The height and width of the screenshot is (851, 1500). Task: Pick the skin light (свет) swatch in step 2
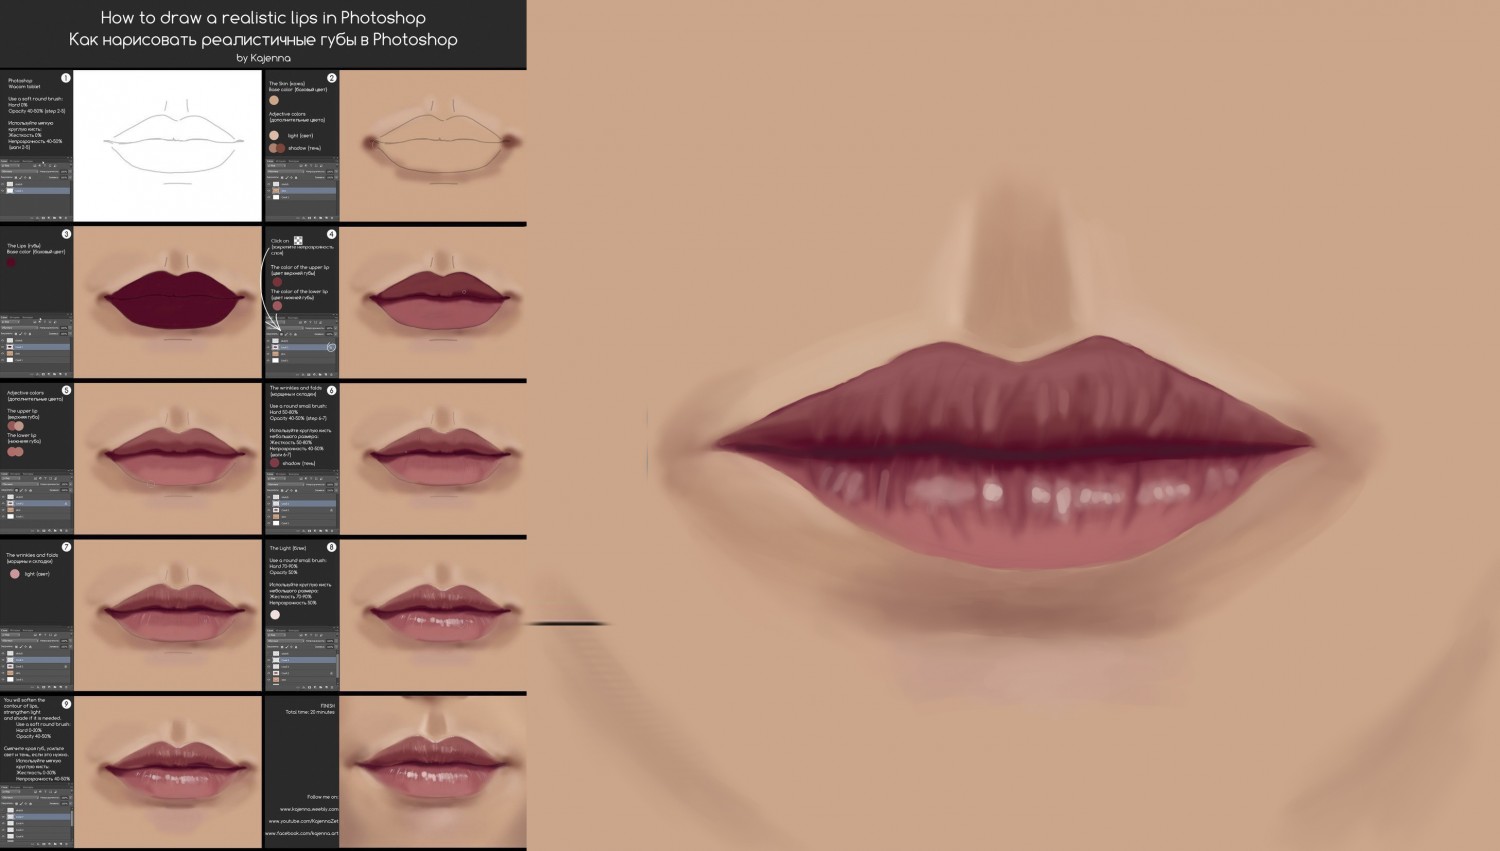click(x=274, y=135)
